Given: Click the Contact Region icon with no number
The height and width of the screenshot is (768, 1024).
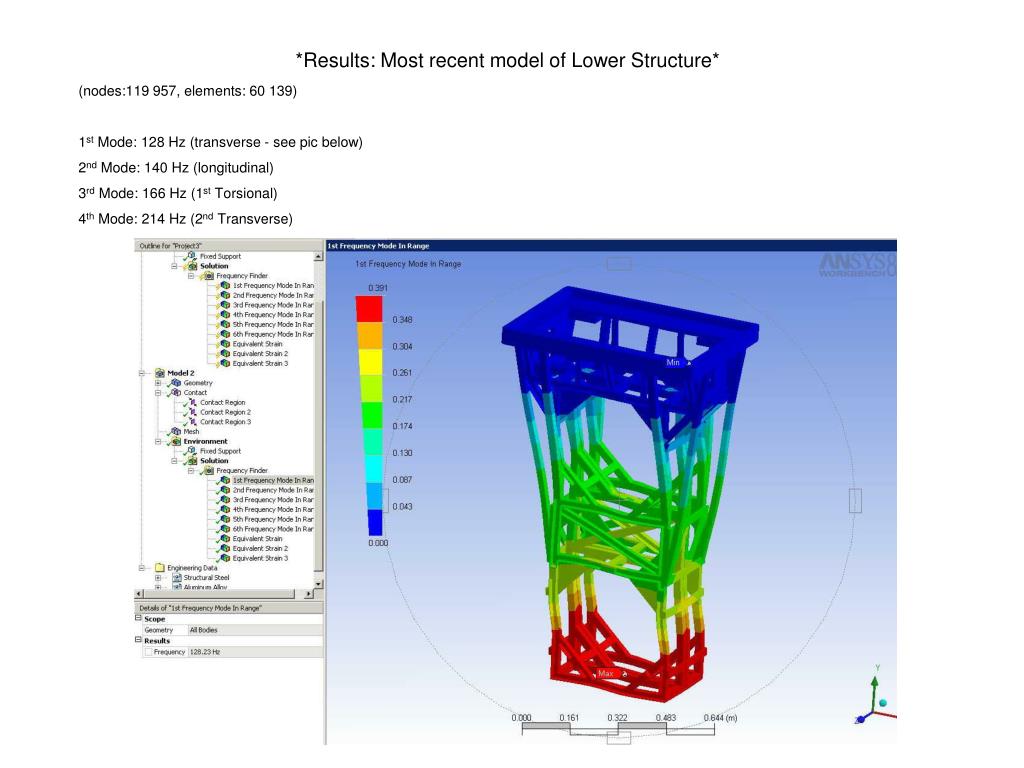Looking at the screenshot, I should [x=192, y=402].
